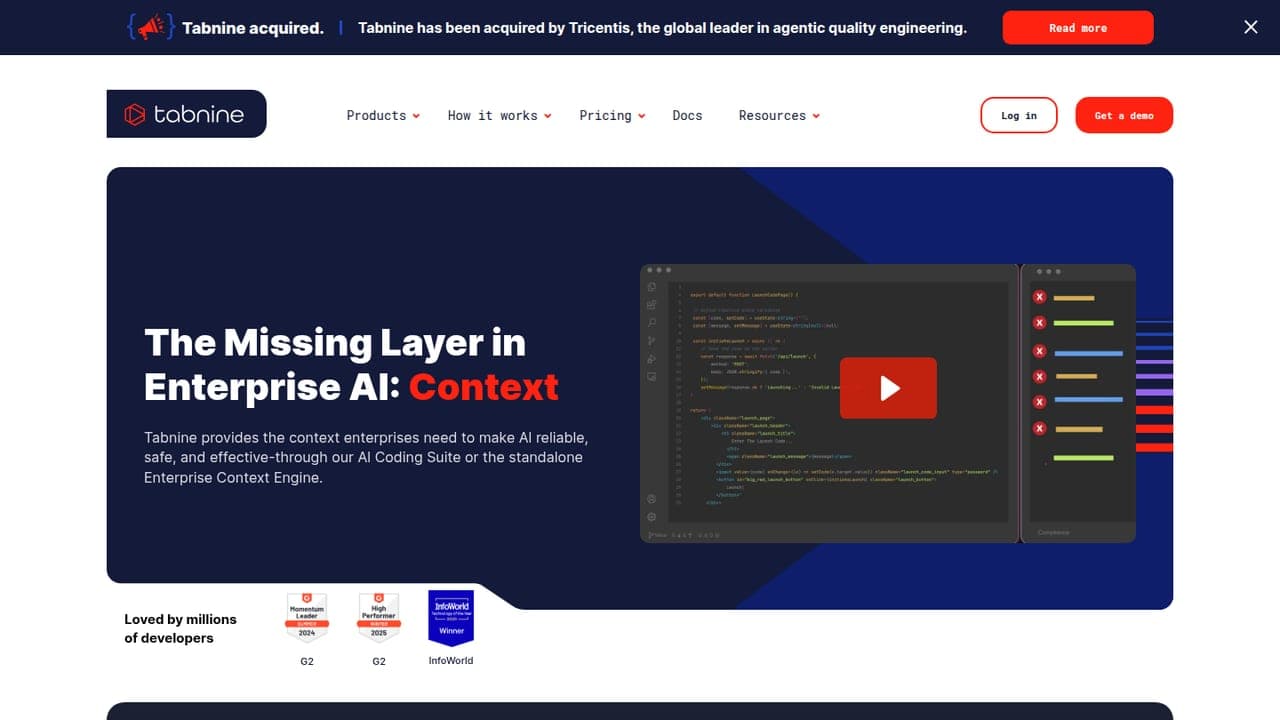1280x720 pixels.
Task: Click the G2 Momentum Leader 2024 badge
Action: [307, 617]
